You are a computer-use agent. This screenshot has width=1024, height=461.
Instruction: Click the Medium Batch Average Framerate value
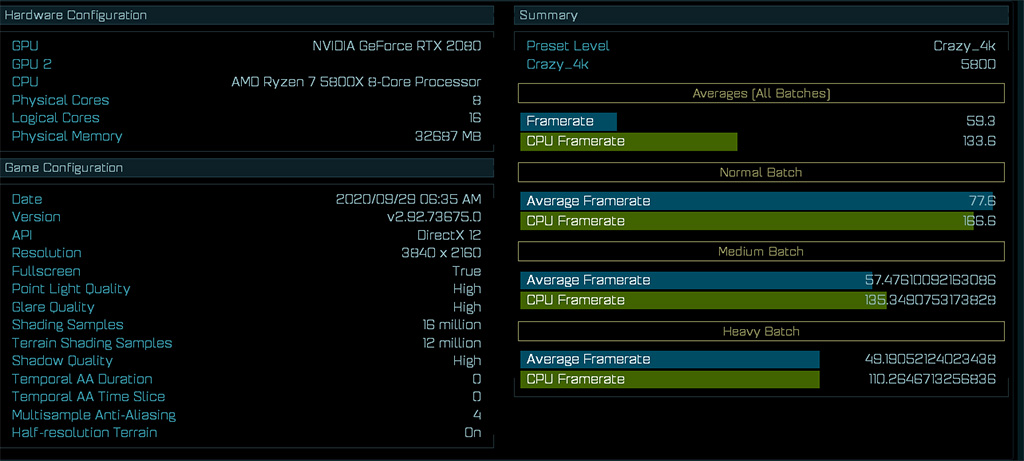(x=930, y=280)
